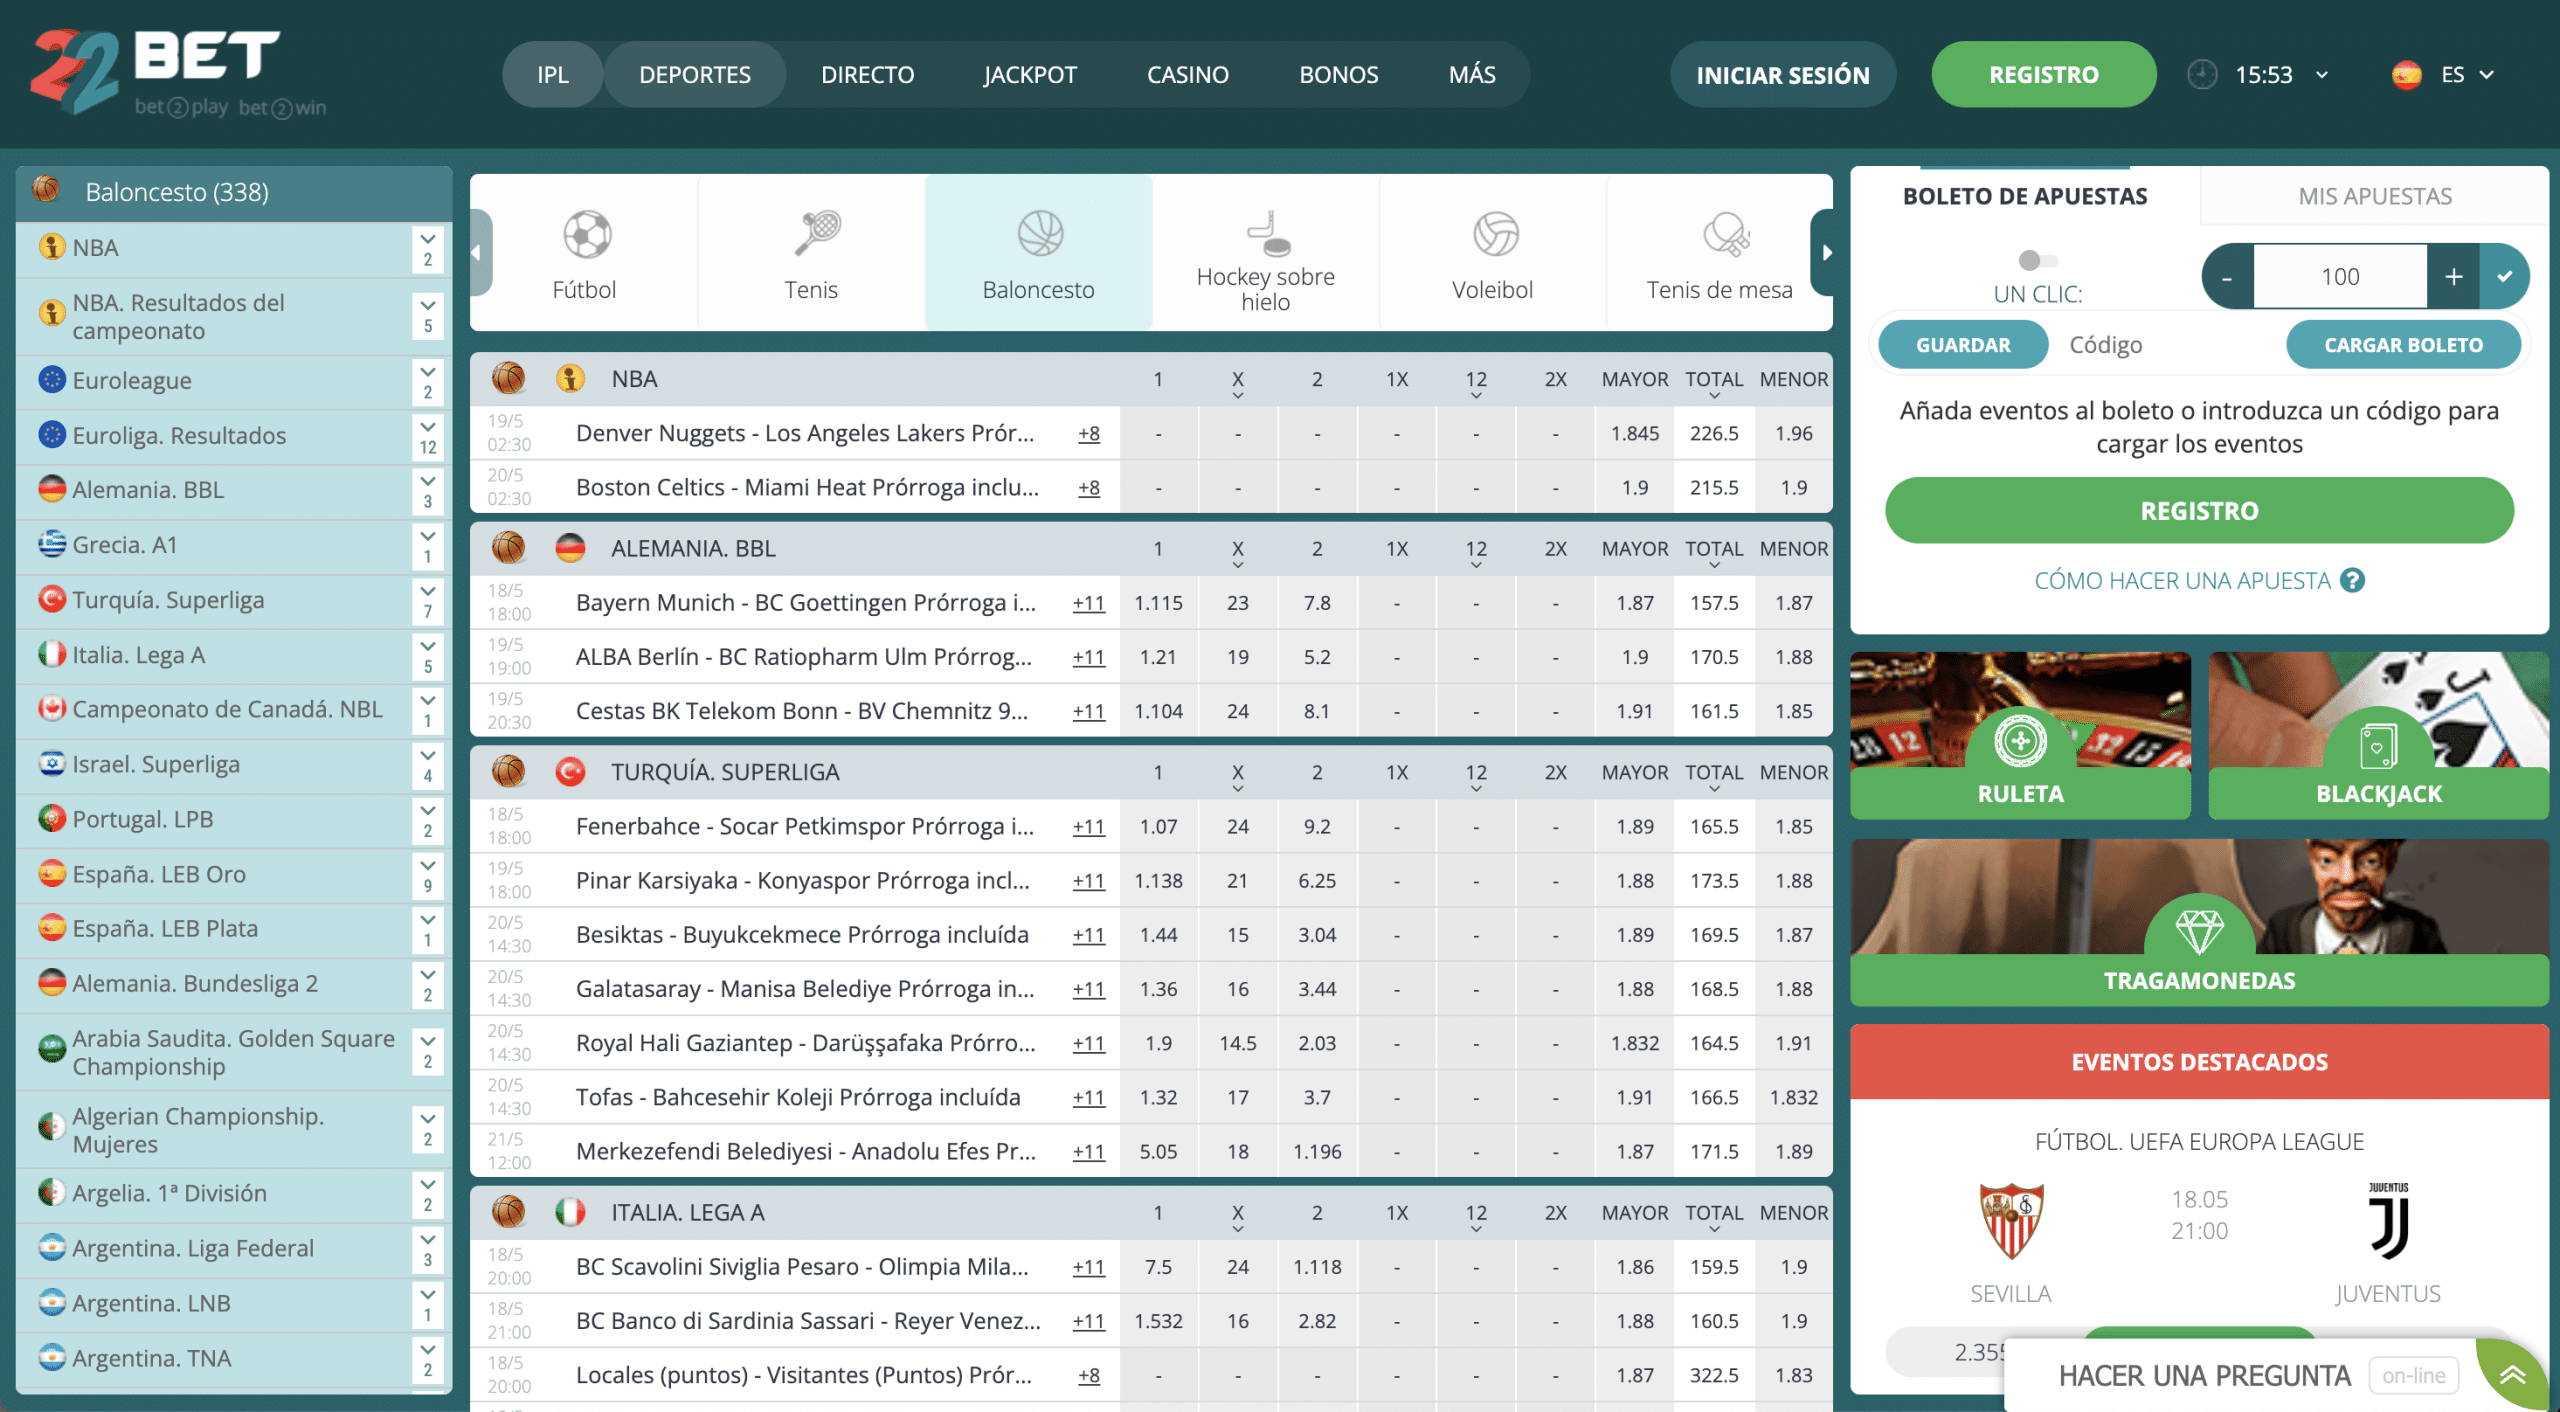Select 7.5 odds for Scavolini Pesaro

click(1158, 1267)
